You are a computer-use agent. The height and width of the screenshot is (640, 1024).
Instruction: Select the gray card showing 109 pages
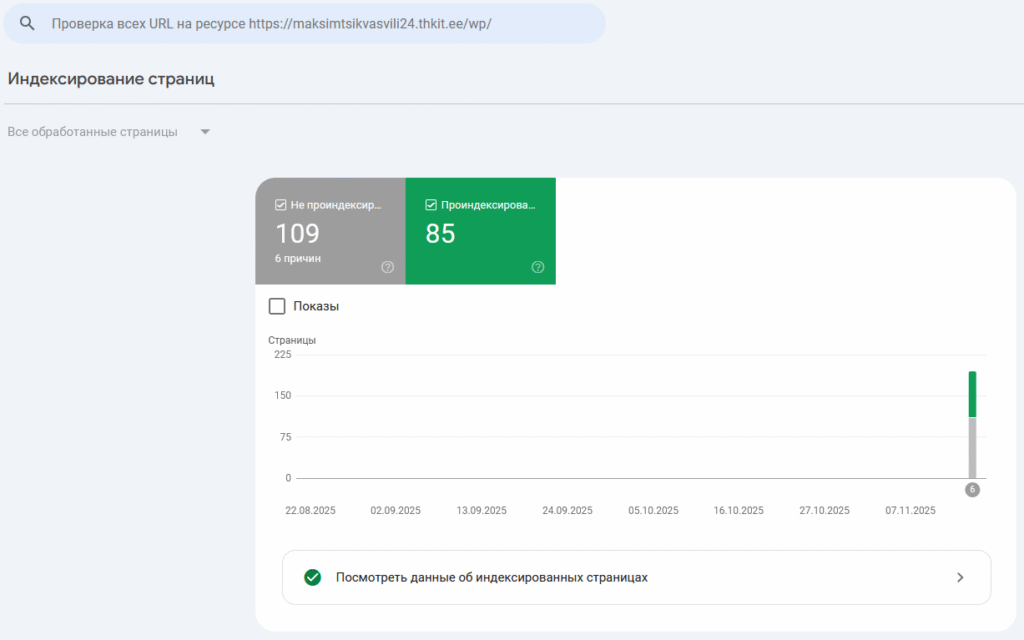(x=330, y=235)
